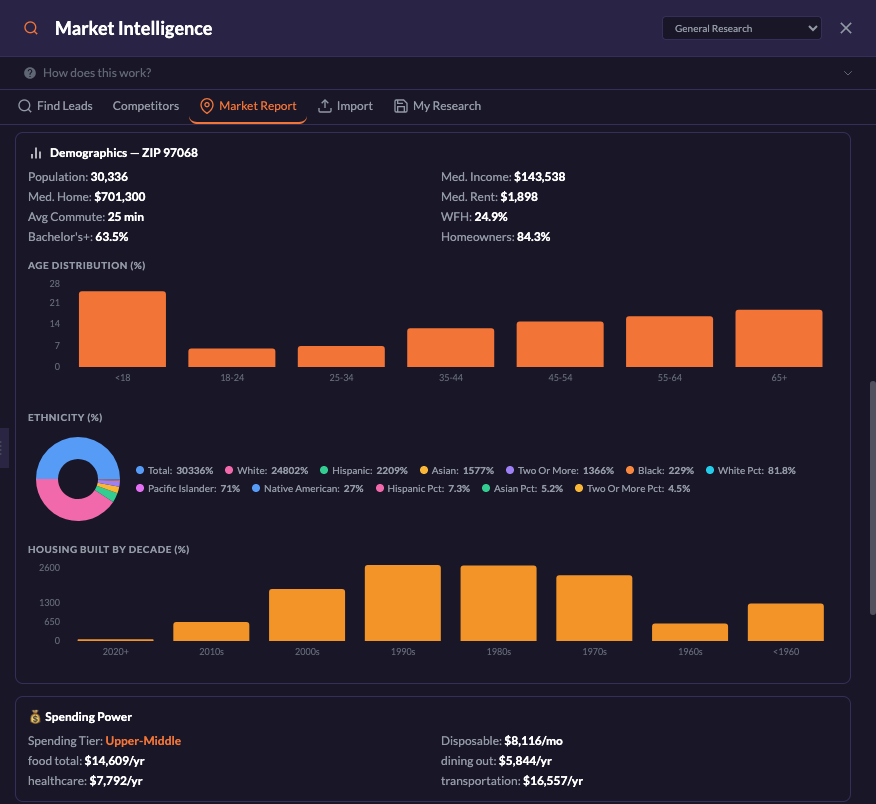The width and height of the screenshot is (876, 804).
Task: Click the White legend pink dot
Action: pos(228,470)
